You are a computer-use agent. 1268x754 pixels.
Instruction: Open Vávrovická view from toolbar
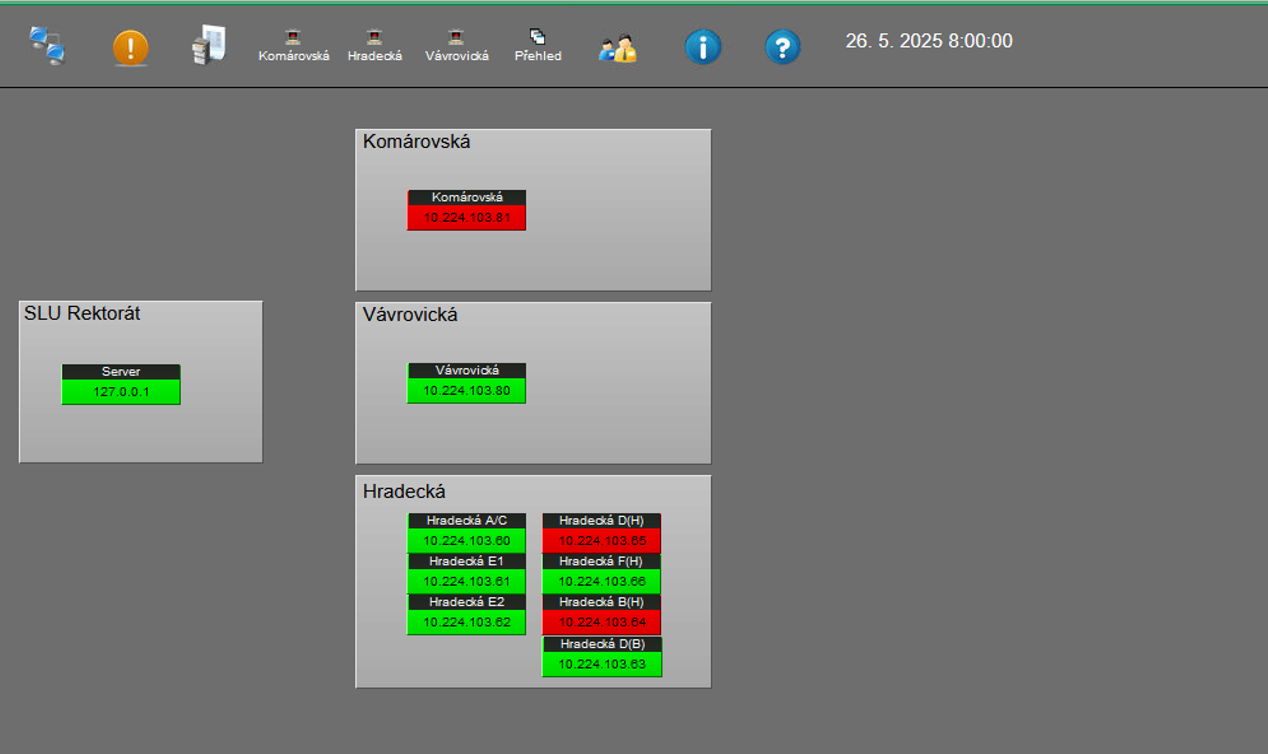tap(456, 46)
